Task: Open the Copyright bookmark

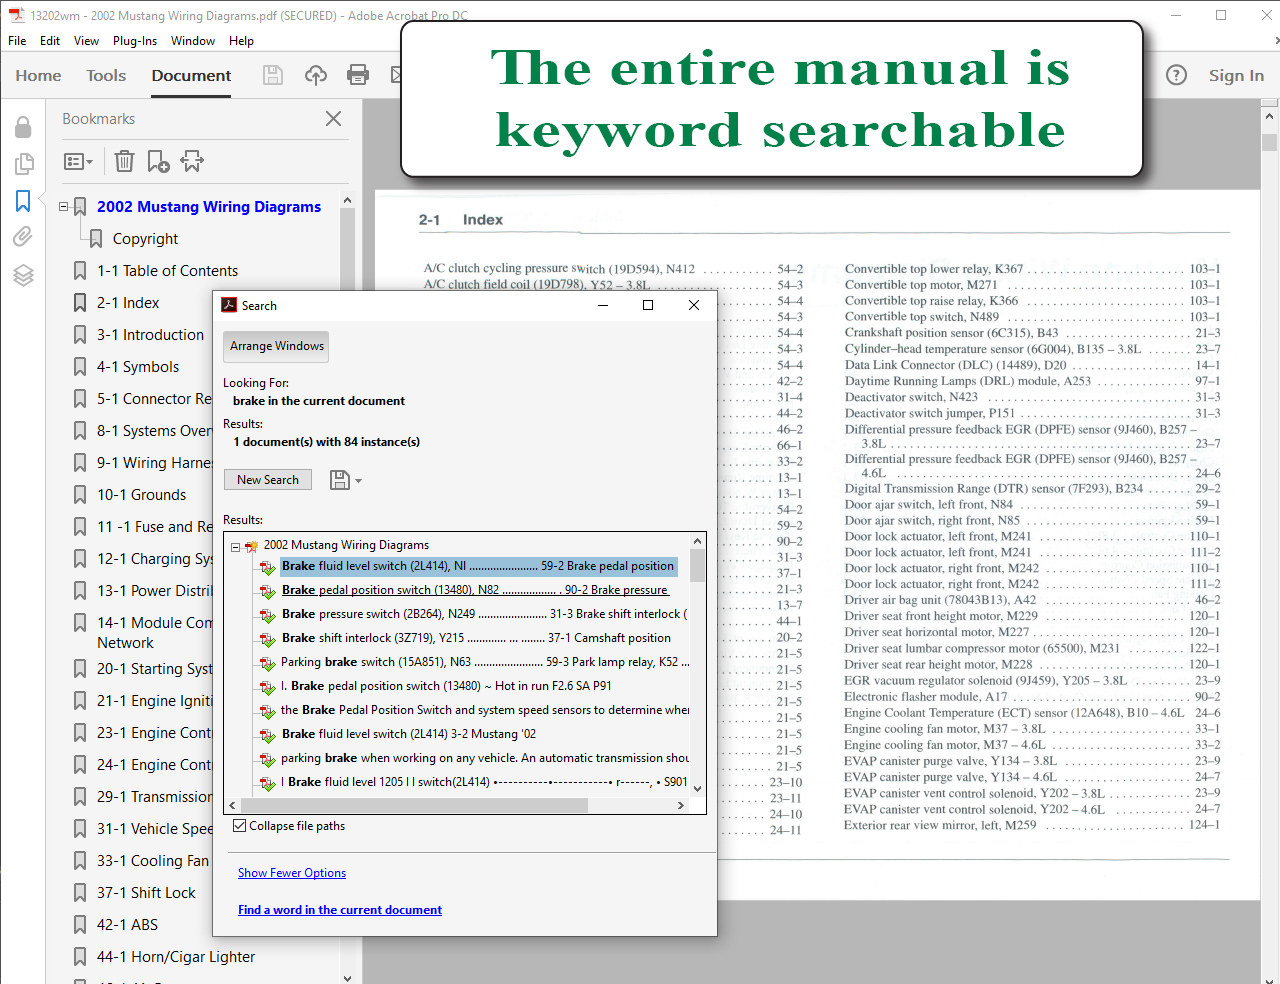Action: click(x=145, y=239)
